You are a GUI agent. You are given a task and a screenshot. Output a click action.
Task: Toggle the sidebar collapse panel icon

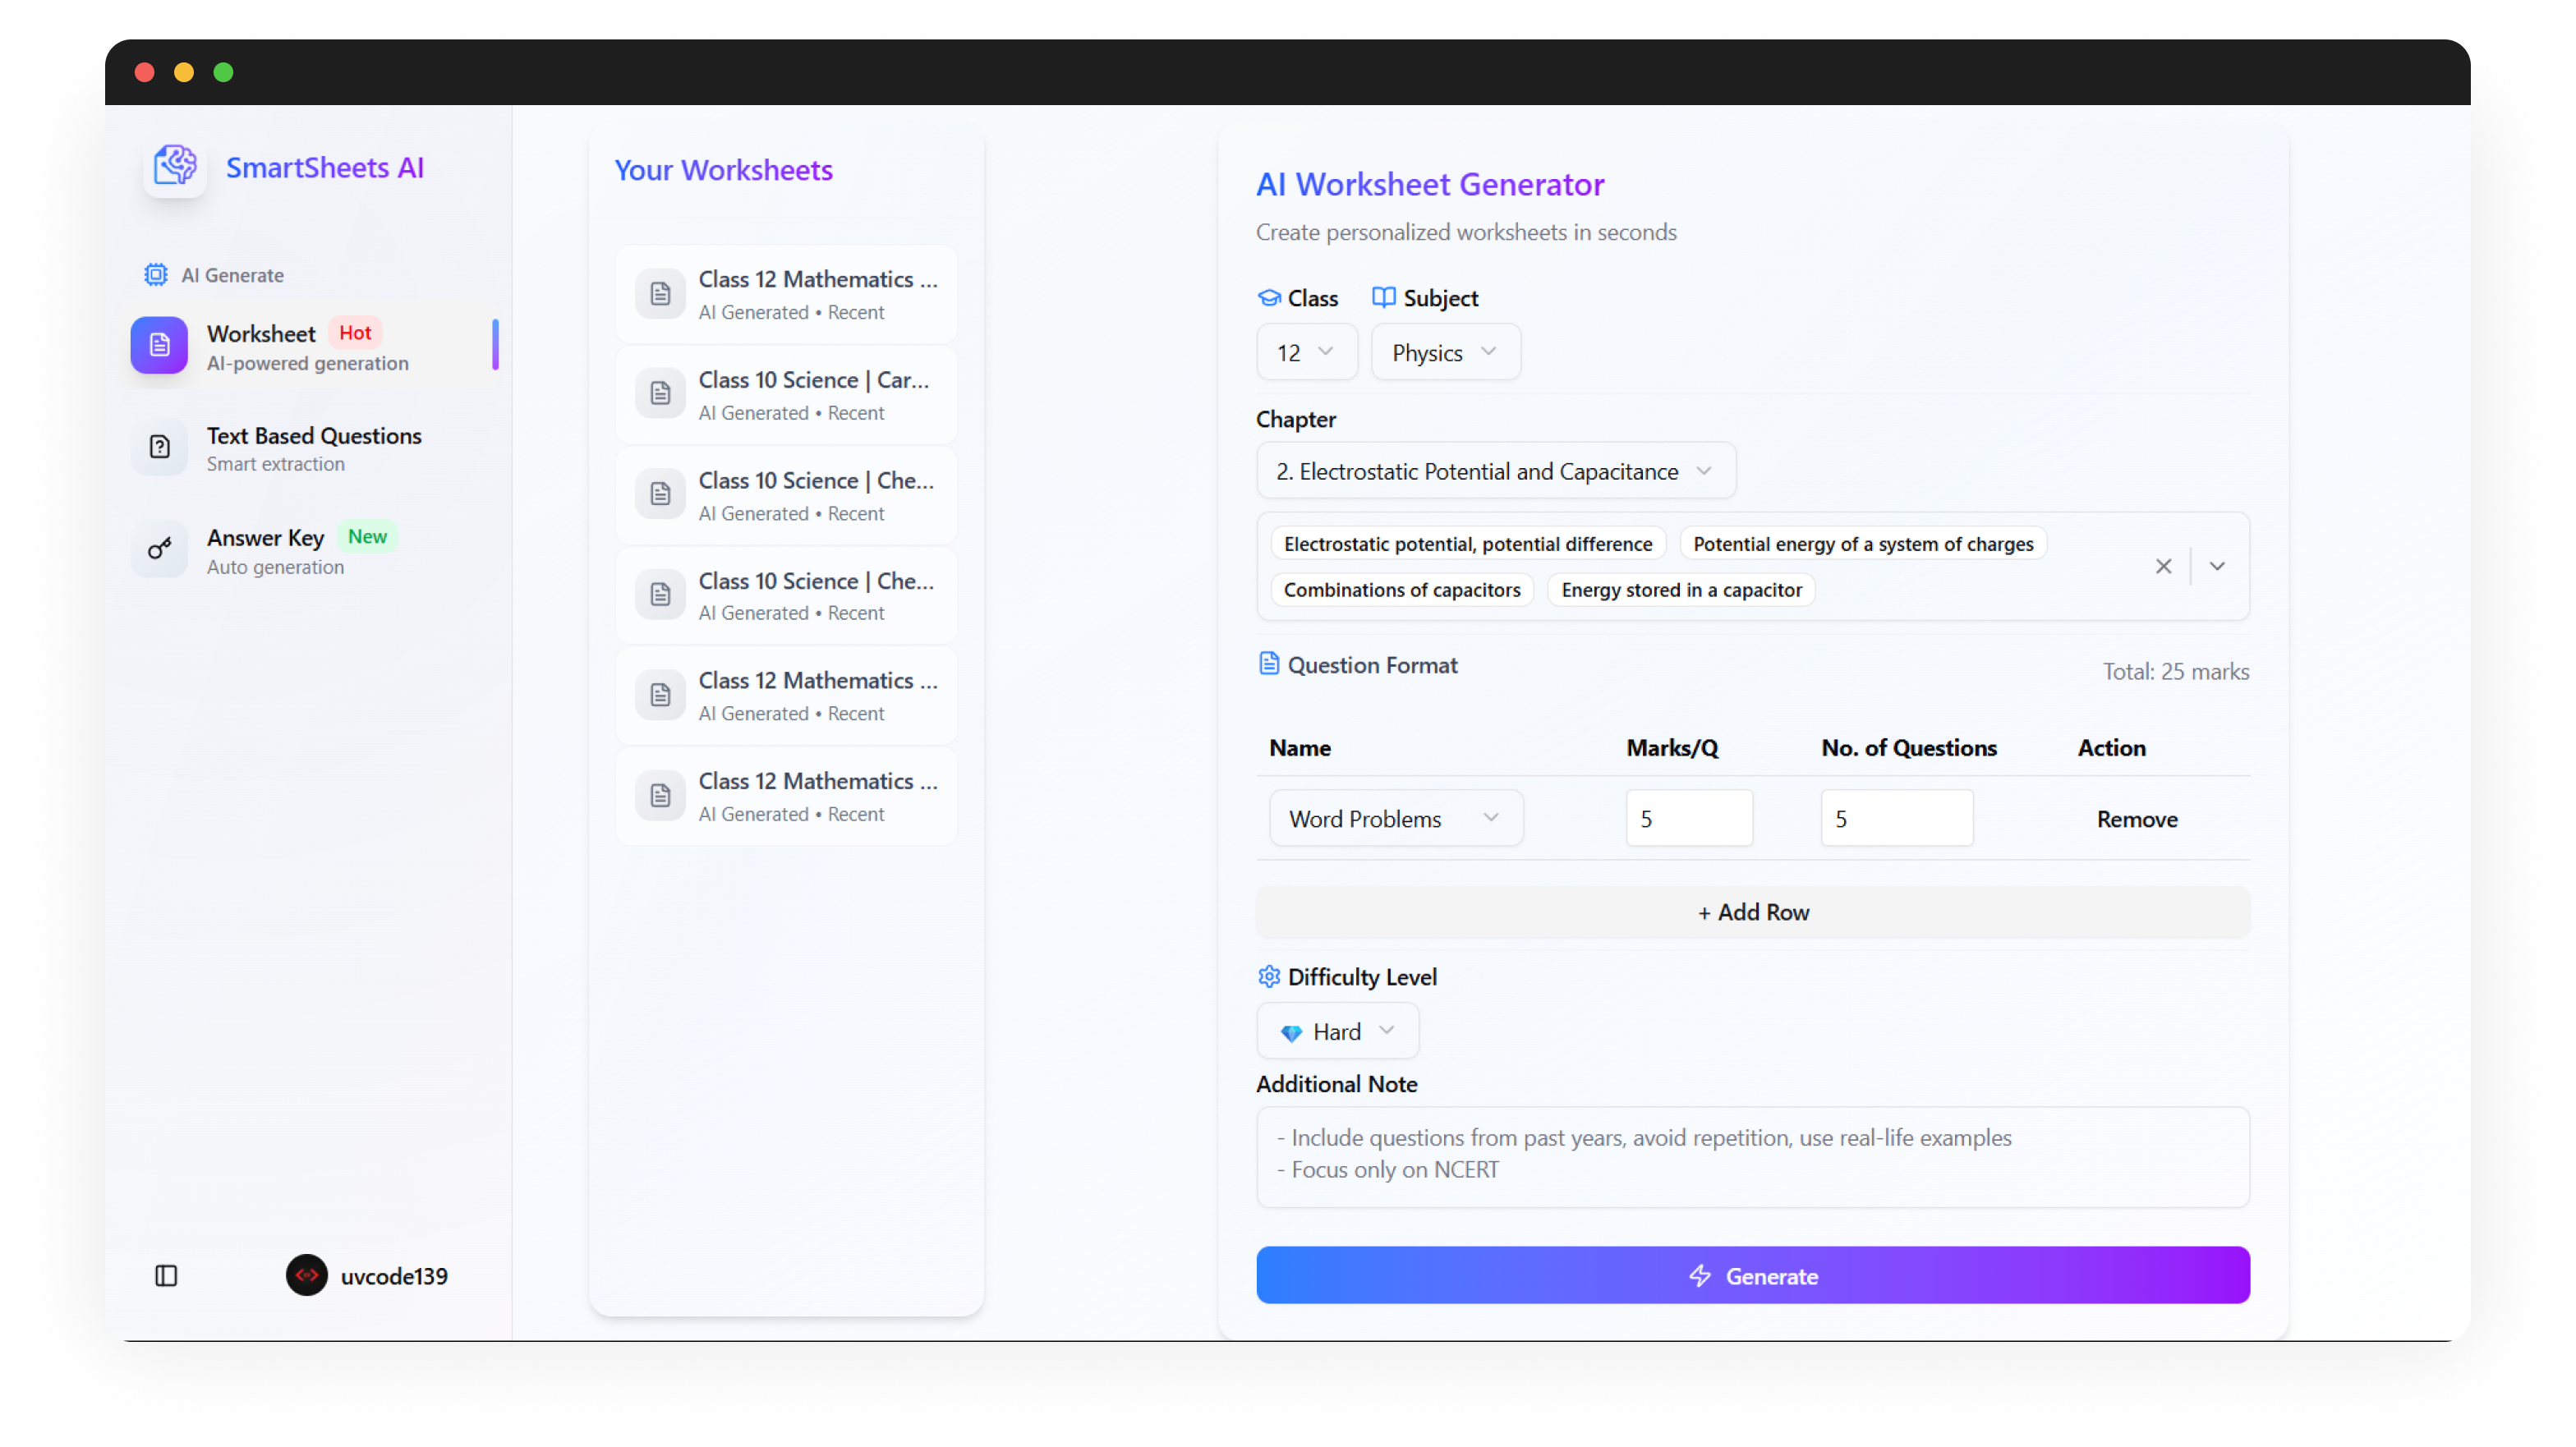coord(166,1275)
